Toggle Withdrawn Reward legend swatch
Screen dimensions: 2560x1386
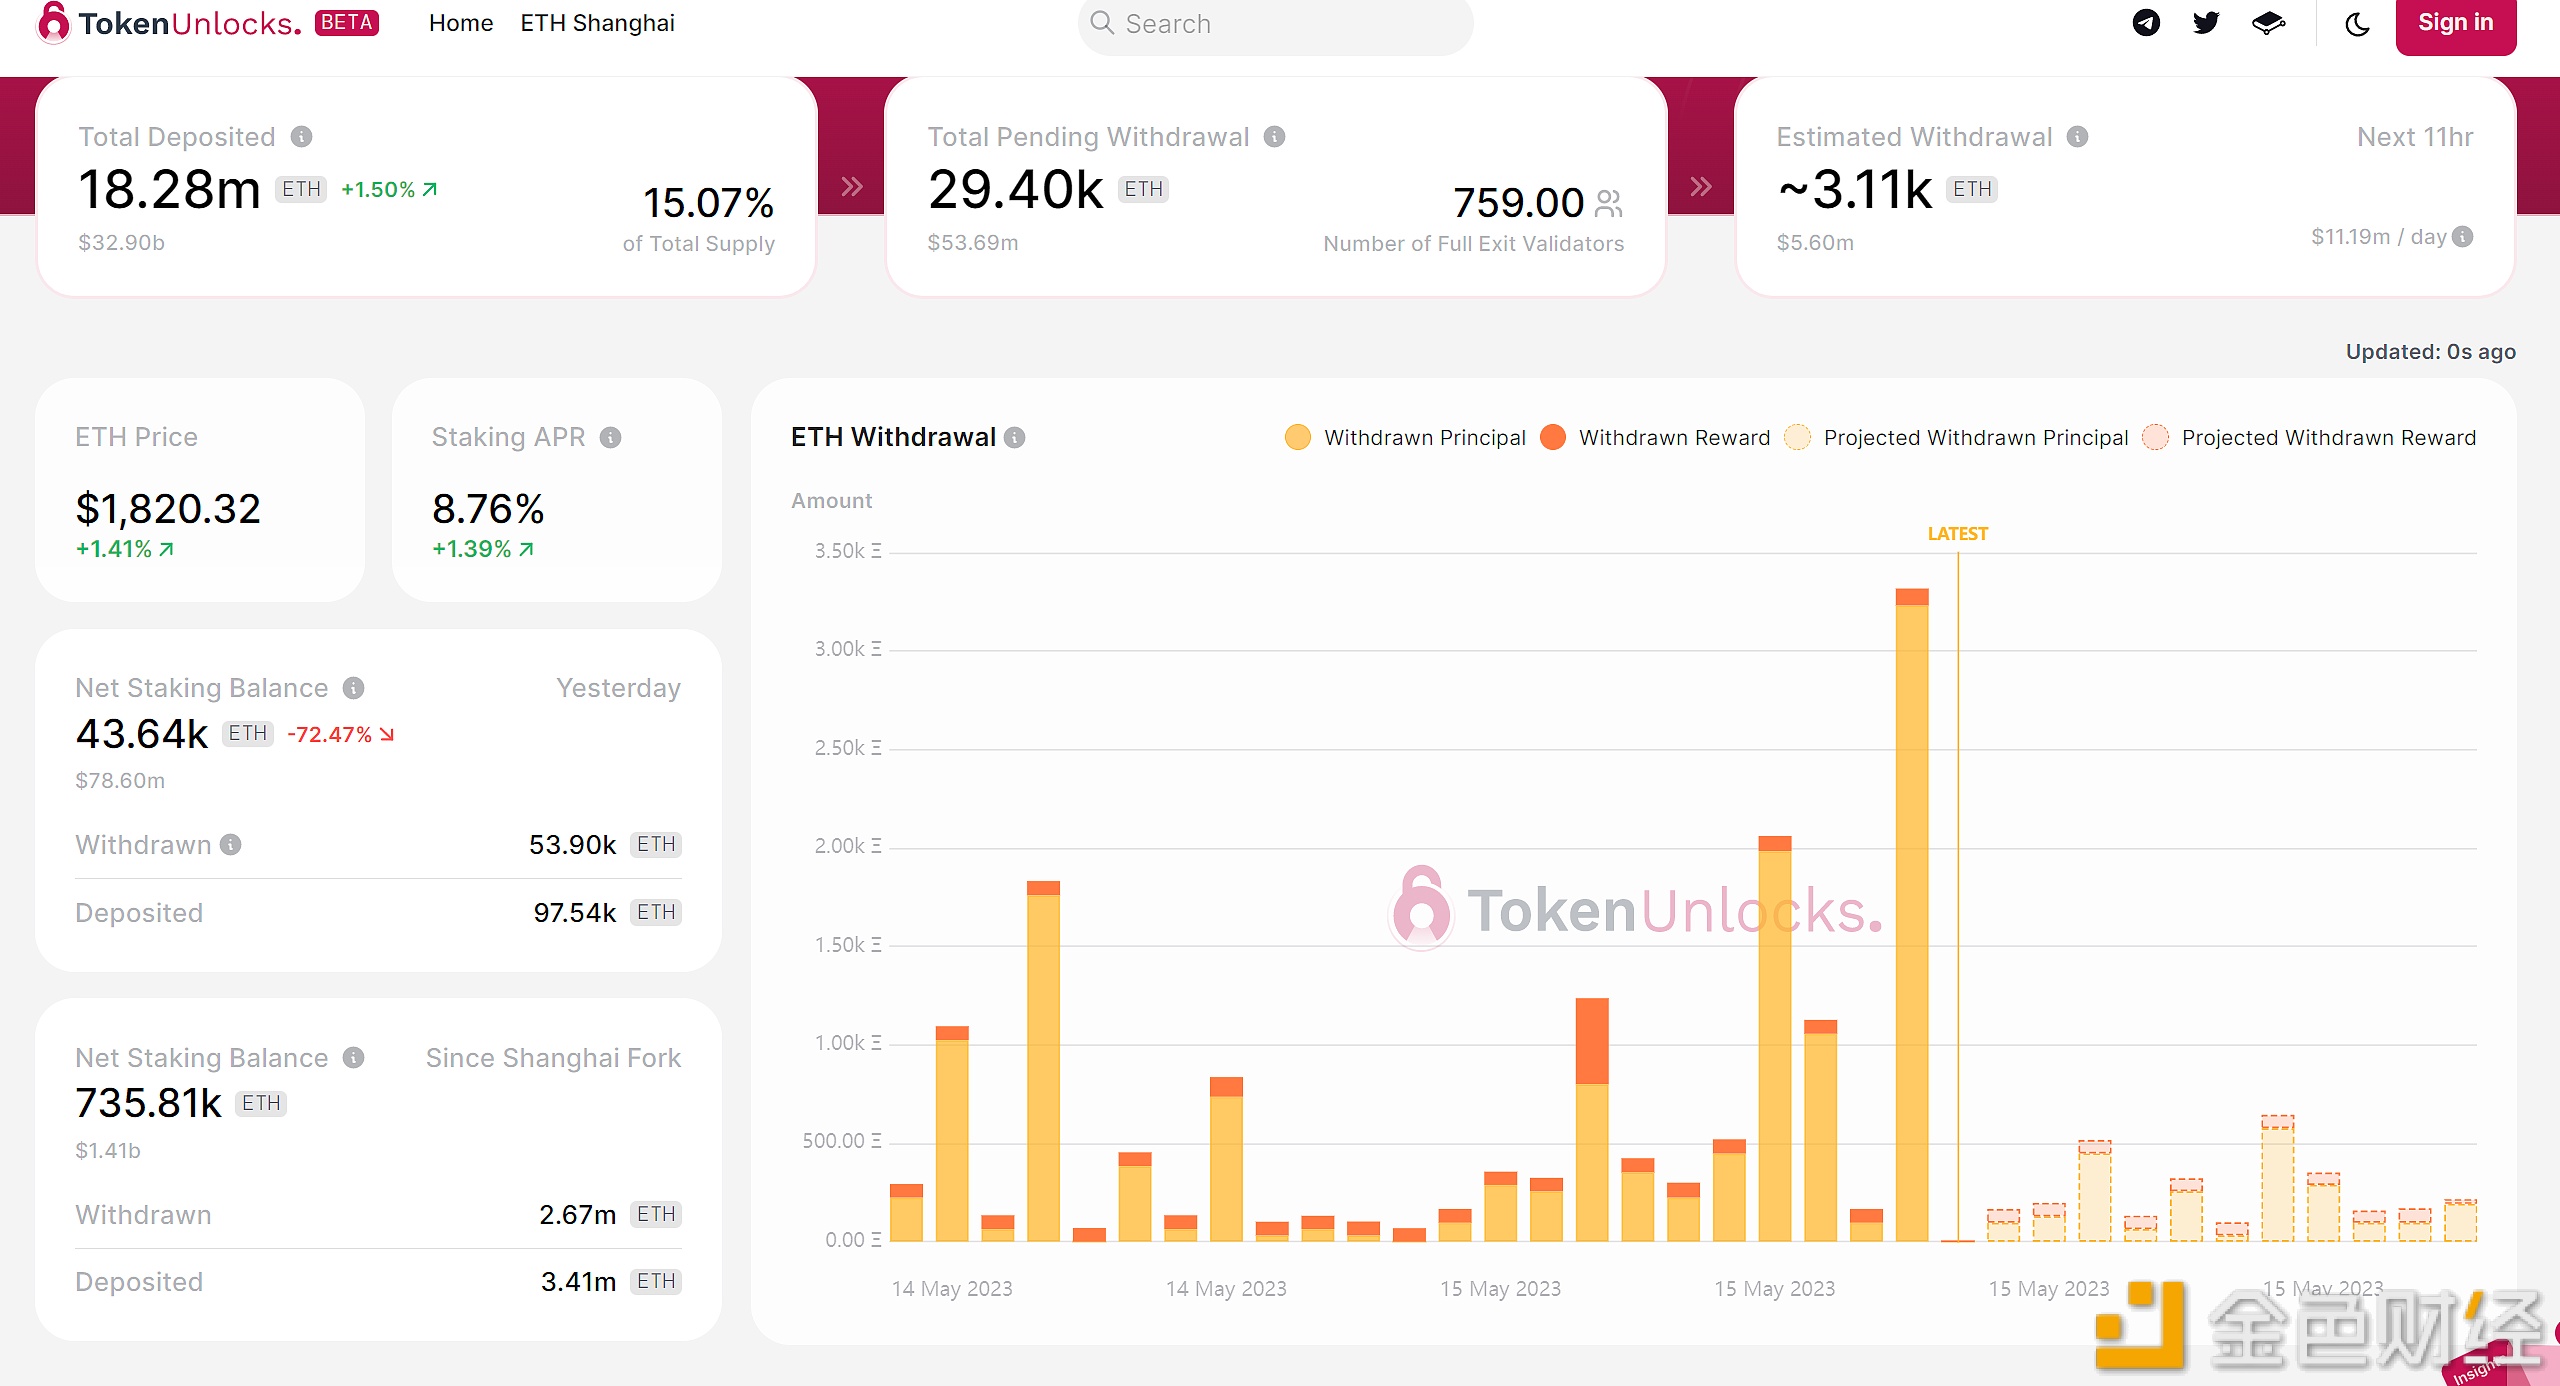[1552, 438]
